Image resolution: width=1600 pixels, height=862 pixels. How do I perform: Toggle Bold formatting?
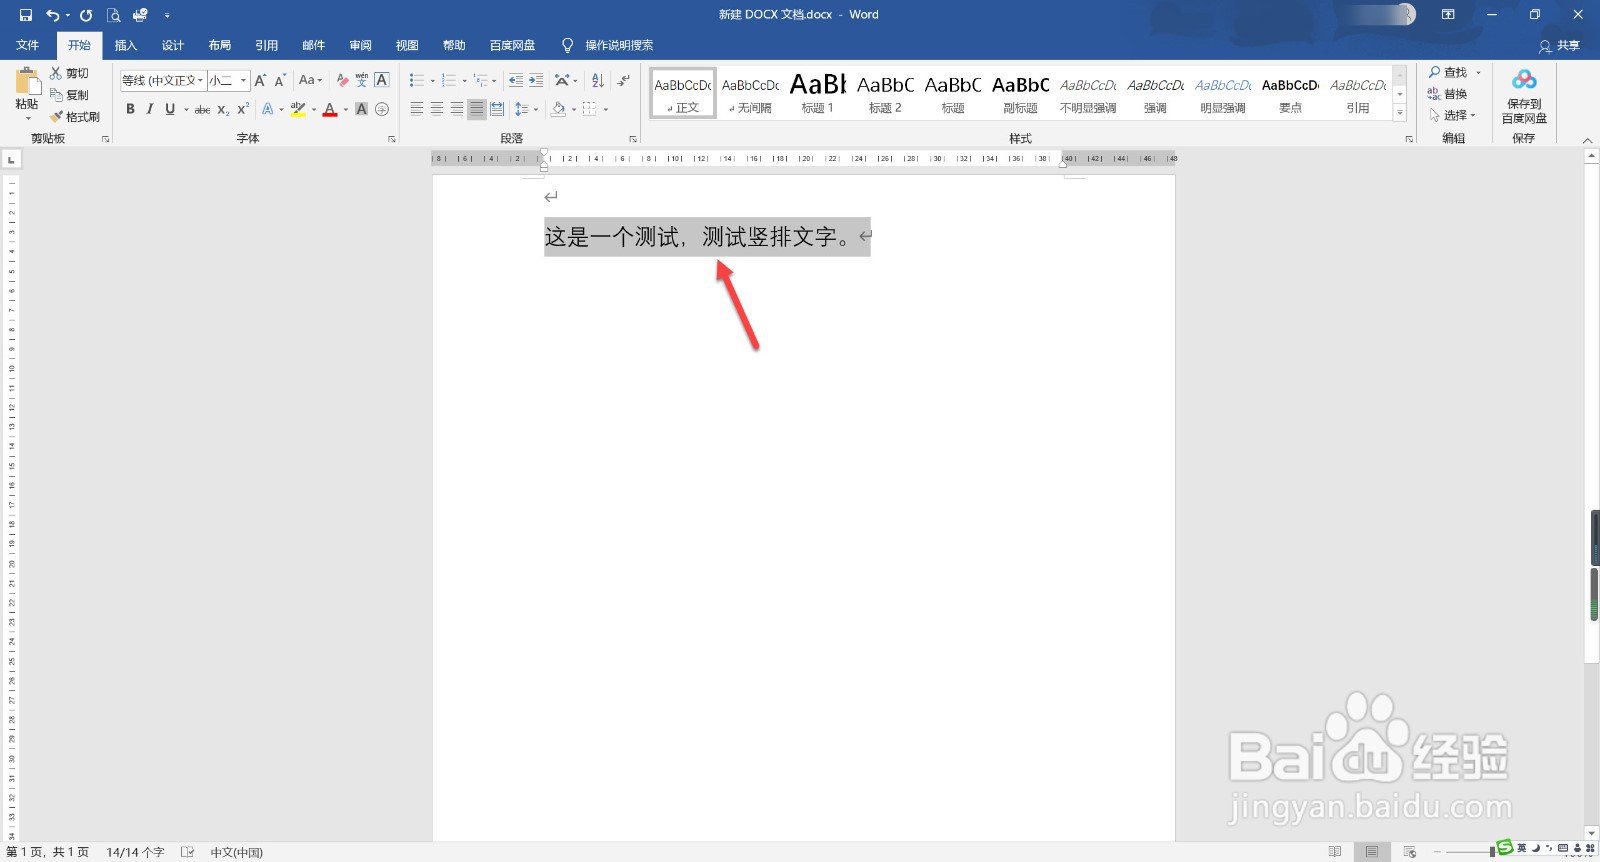click(x=130, y=109)
